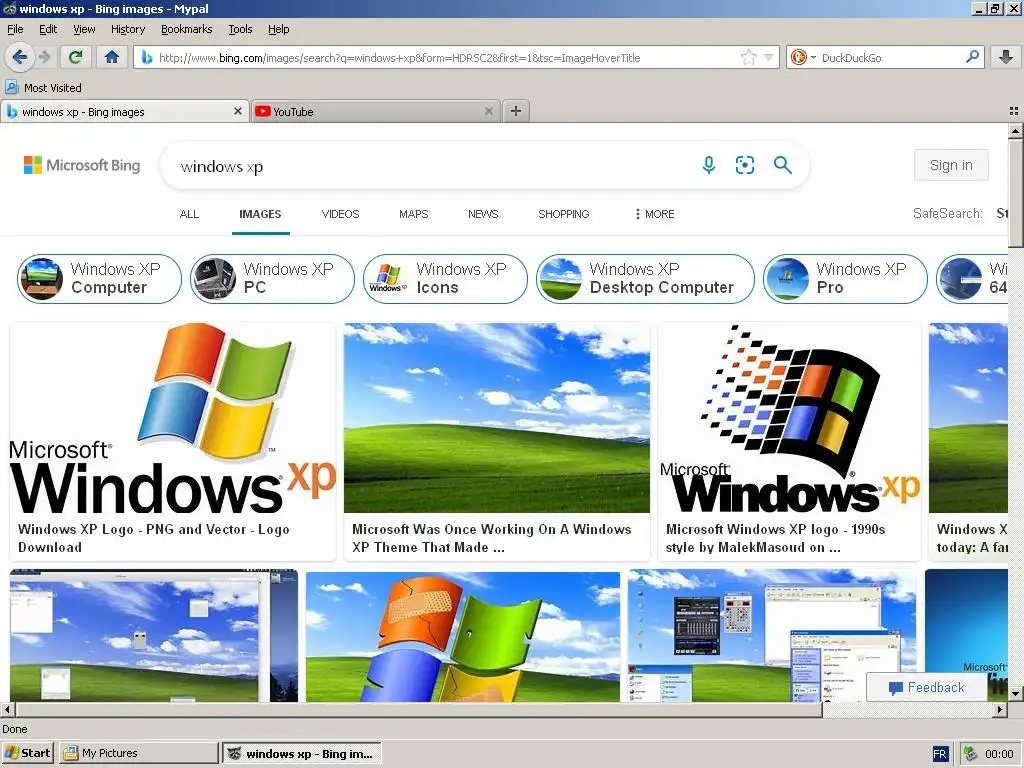Open the desktop with scattered windows thumbnail
Image resolution: width=1024 pixels, height=768 pixels.
point(153,637)
